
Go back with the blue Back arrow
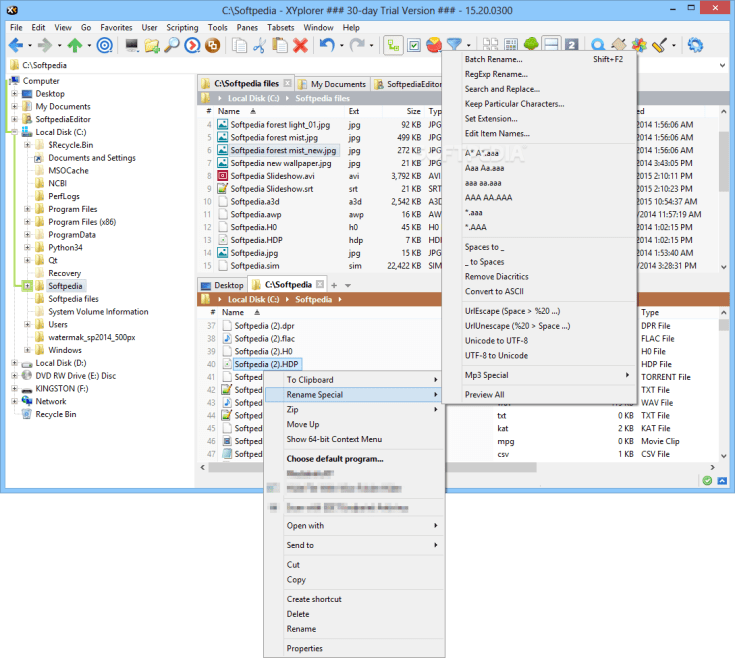click(15, 45)
